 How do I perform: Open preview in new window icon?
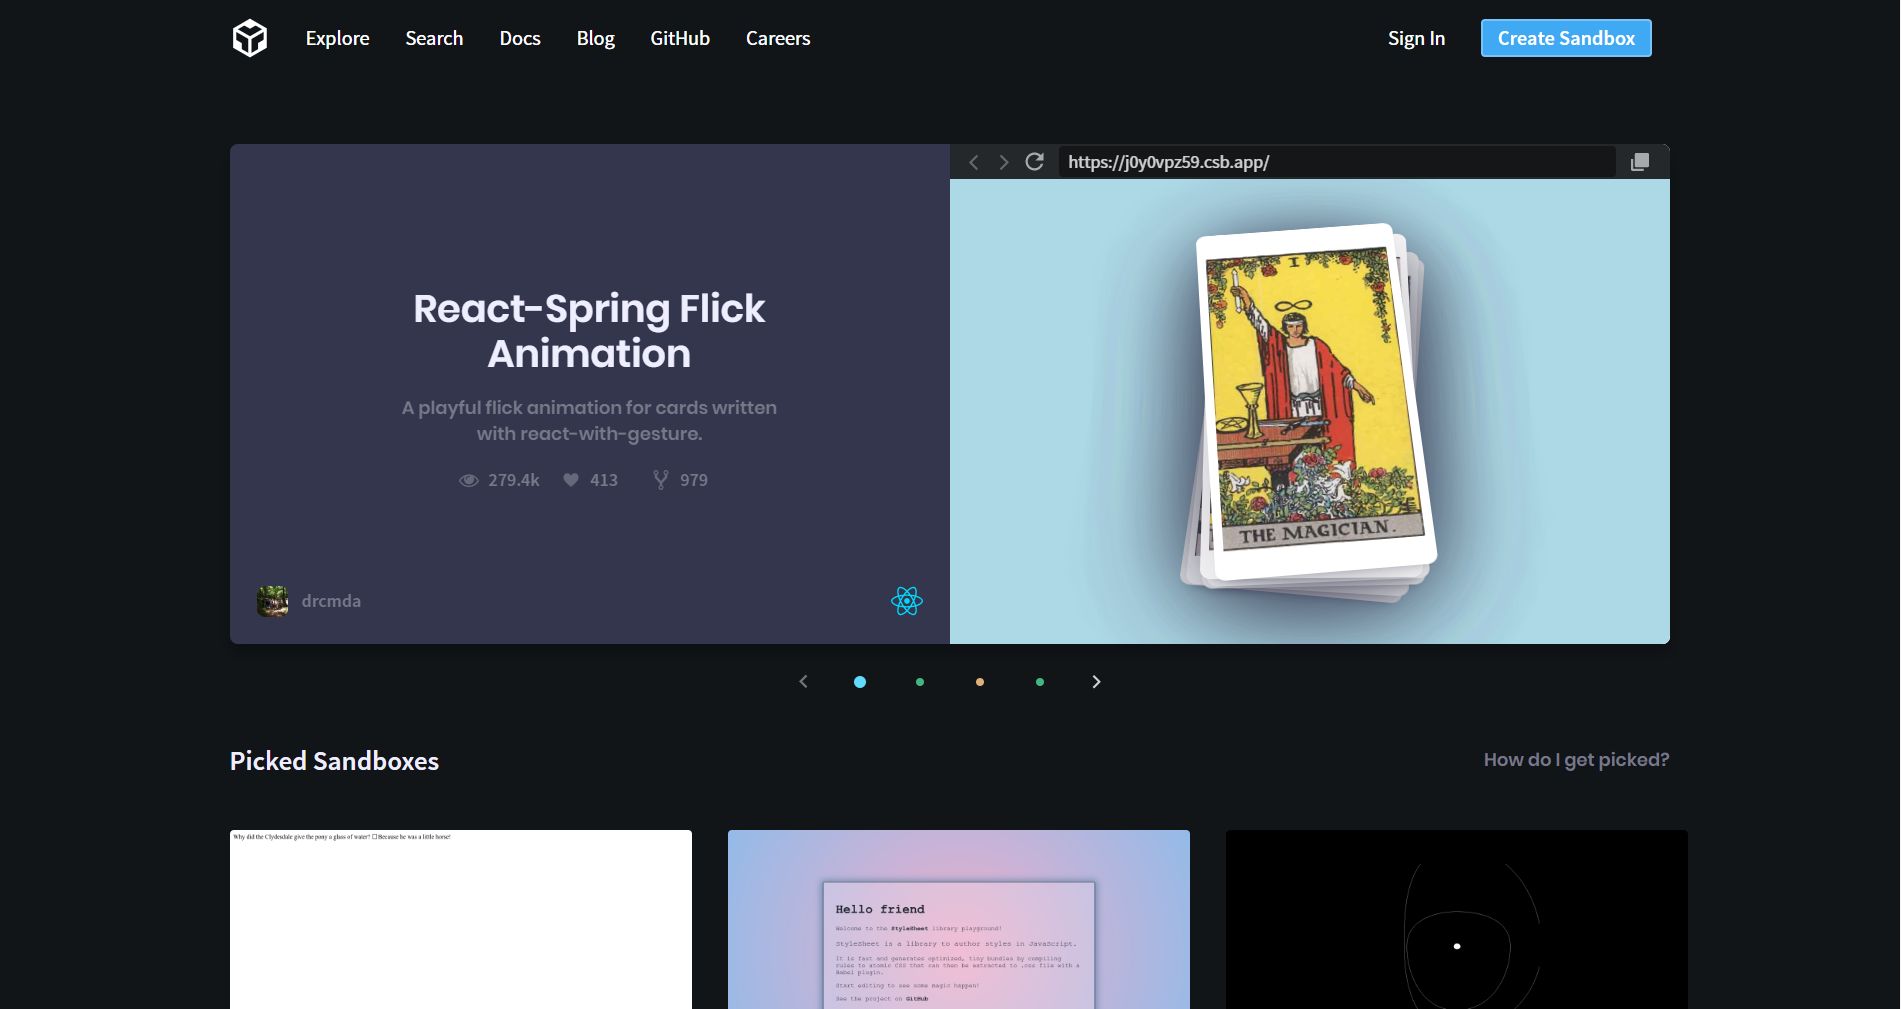pos(1640,162)
